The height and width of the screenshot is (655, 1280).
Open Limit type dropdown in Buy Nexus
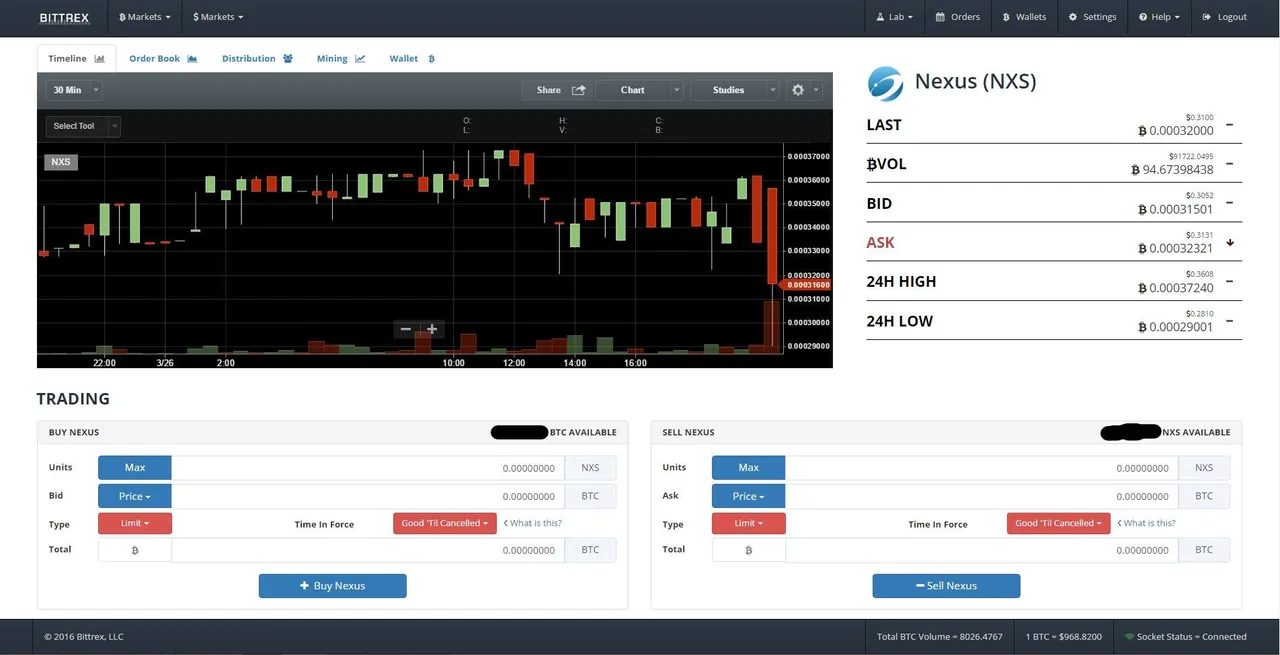coord(135,523)
